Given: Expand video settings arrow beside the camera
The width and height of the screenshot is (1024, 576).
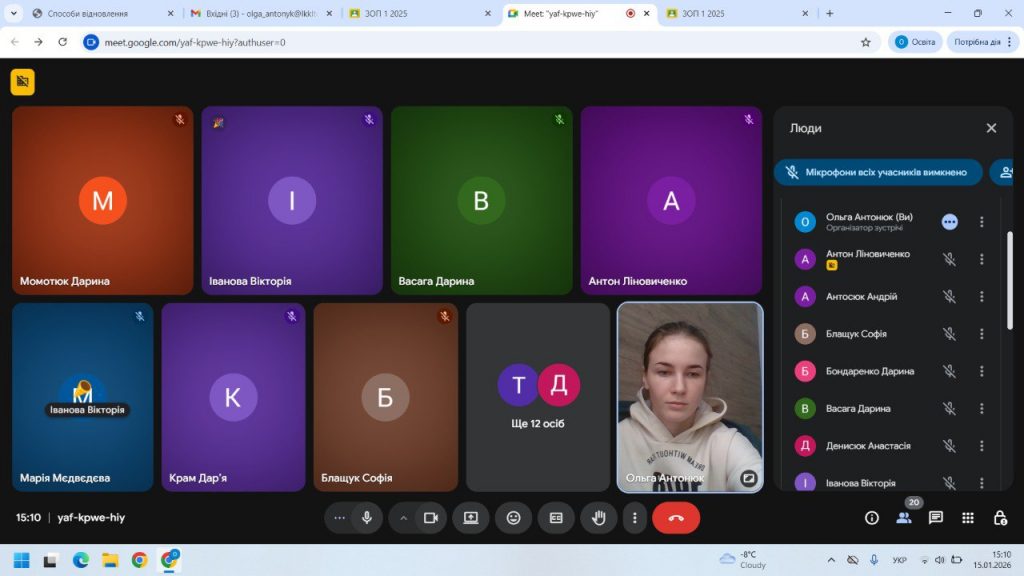Looking at the screenshot, I should point(404,518).
